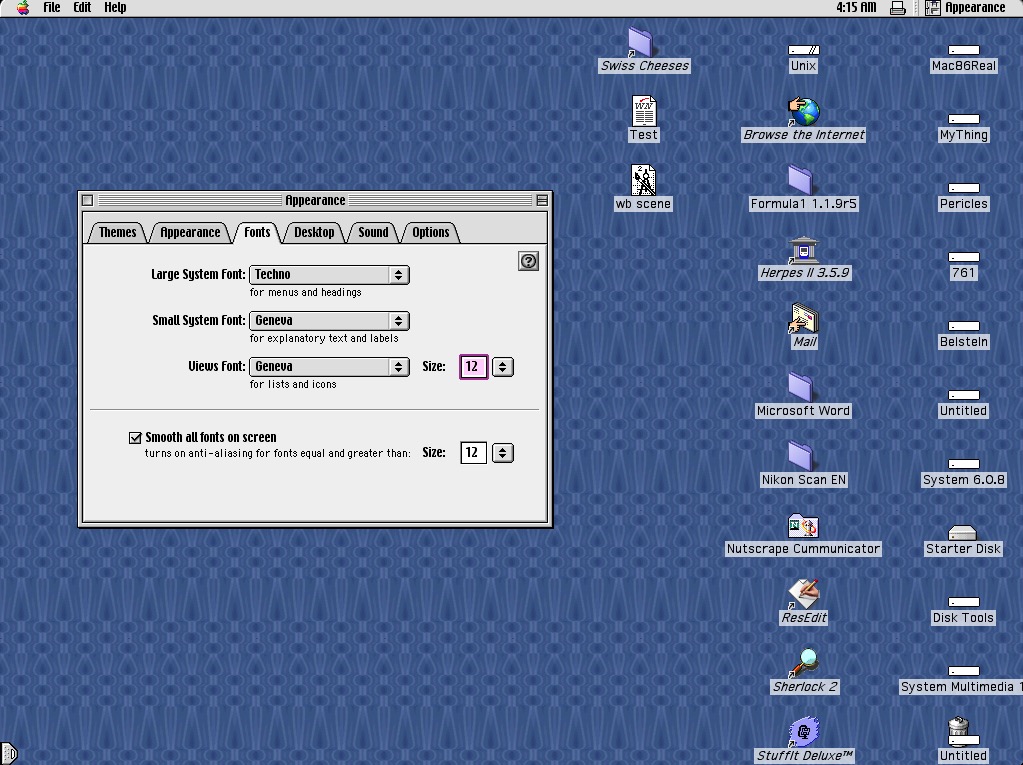Image resolution: width=1023 pixels, height=765 pixels.
Task: Select the 761 disk icon
Action: pyautogui.click(x=964, y=257)
